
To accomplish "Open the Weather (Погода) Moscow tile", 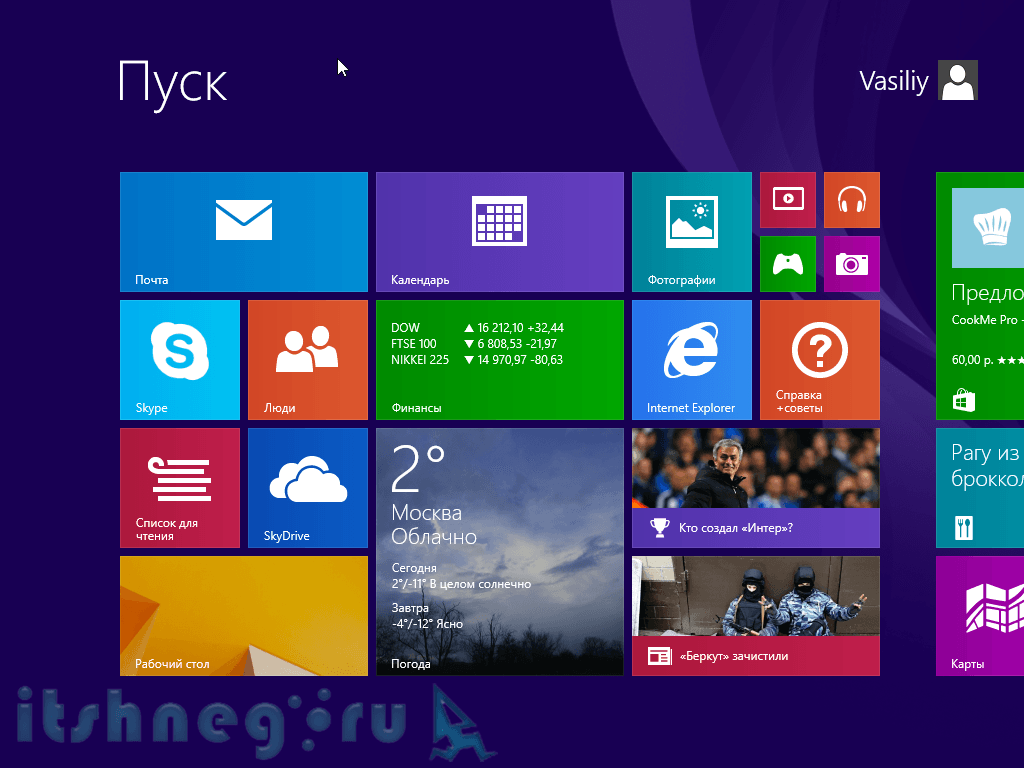I will pyautogui.click(x=499, y=551).
